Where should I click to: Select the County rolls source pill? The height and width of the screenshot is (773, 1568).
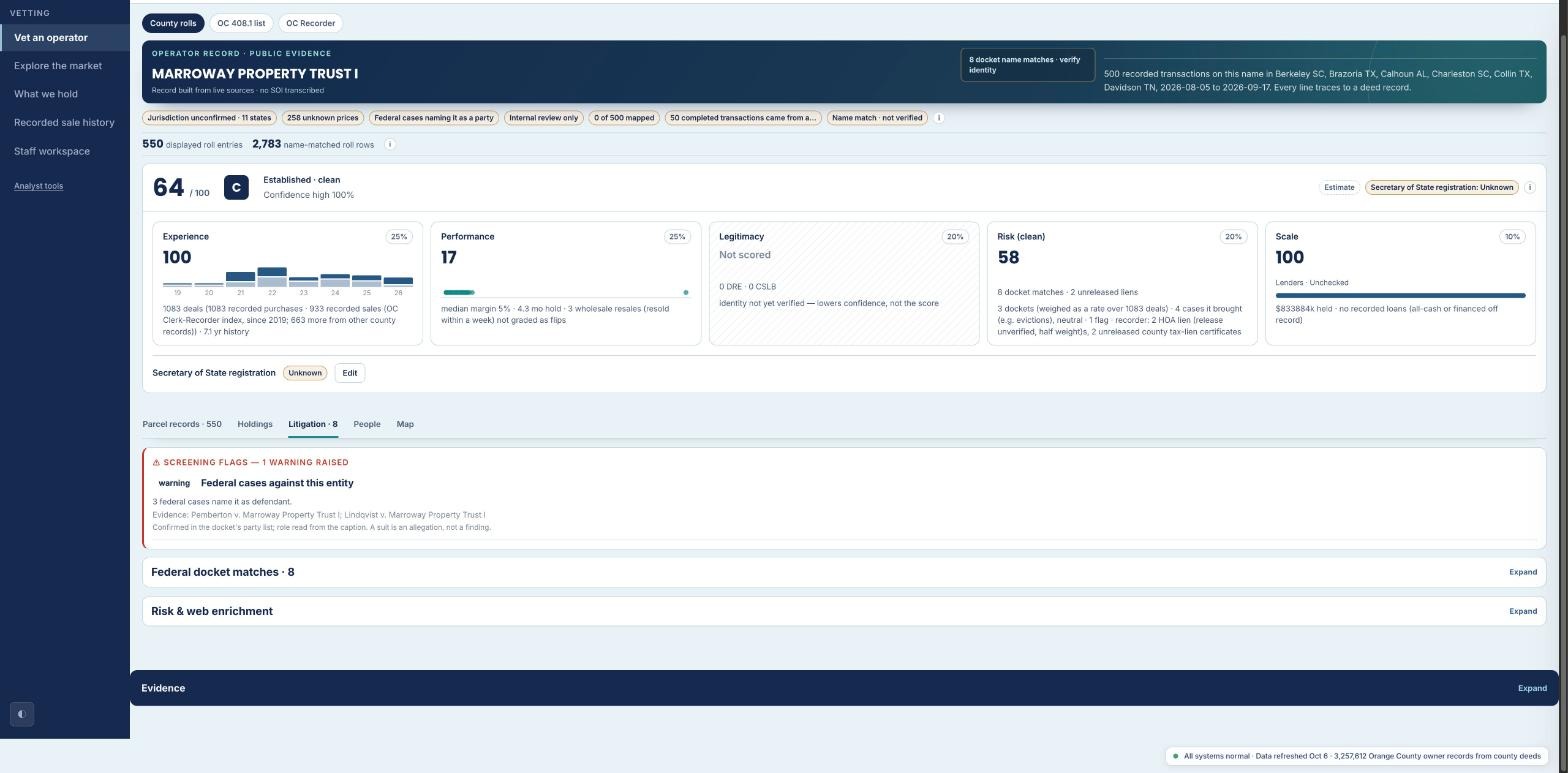pos(173,23)
